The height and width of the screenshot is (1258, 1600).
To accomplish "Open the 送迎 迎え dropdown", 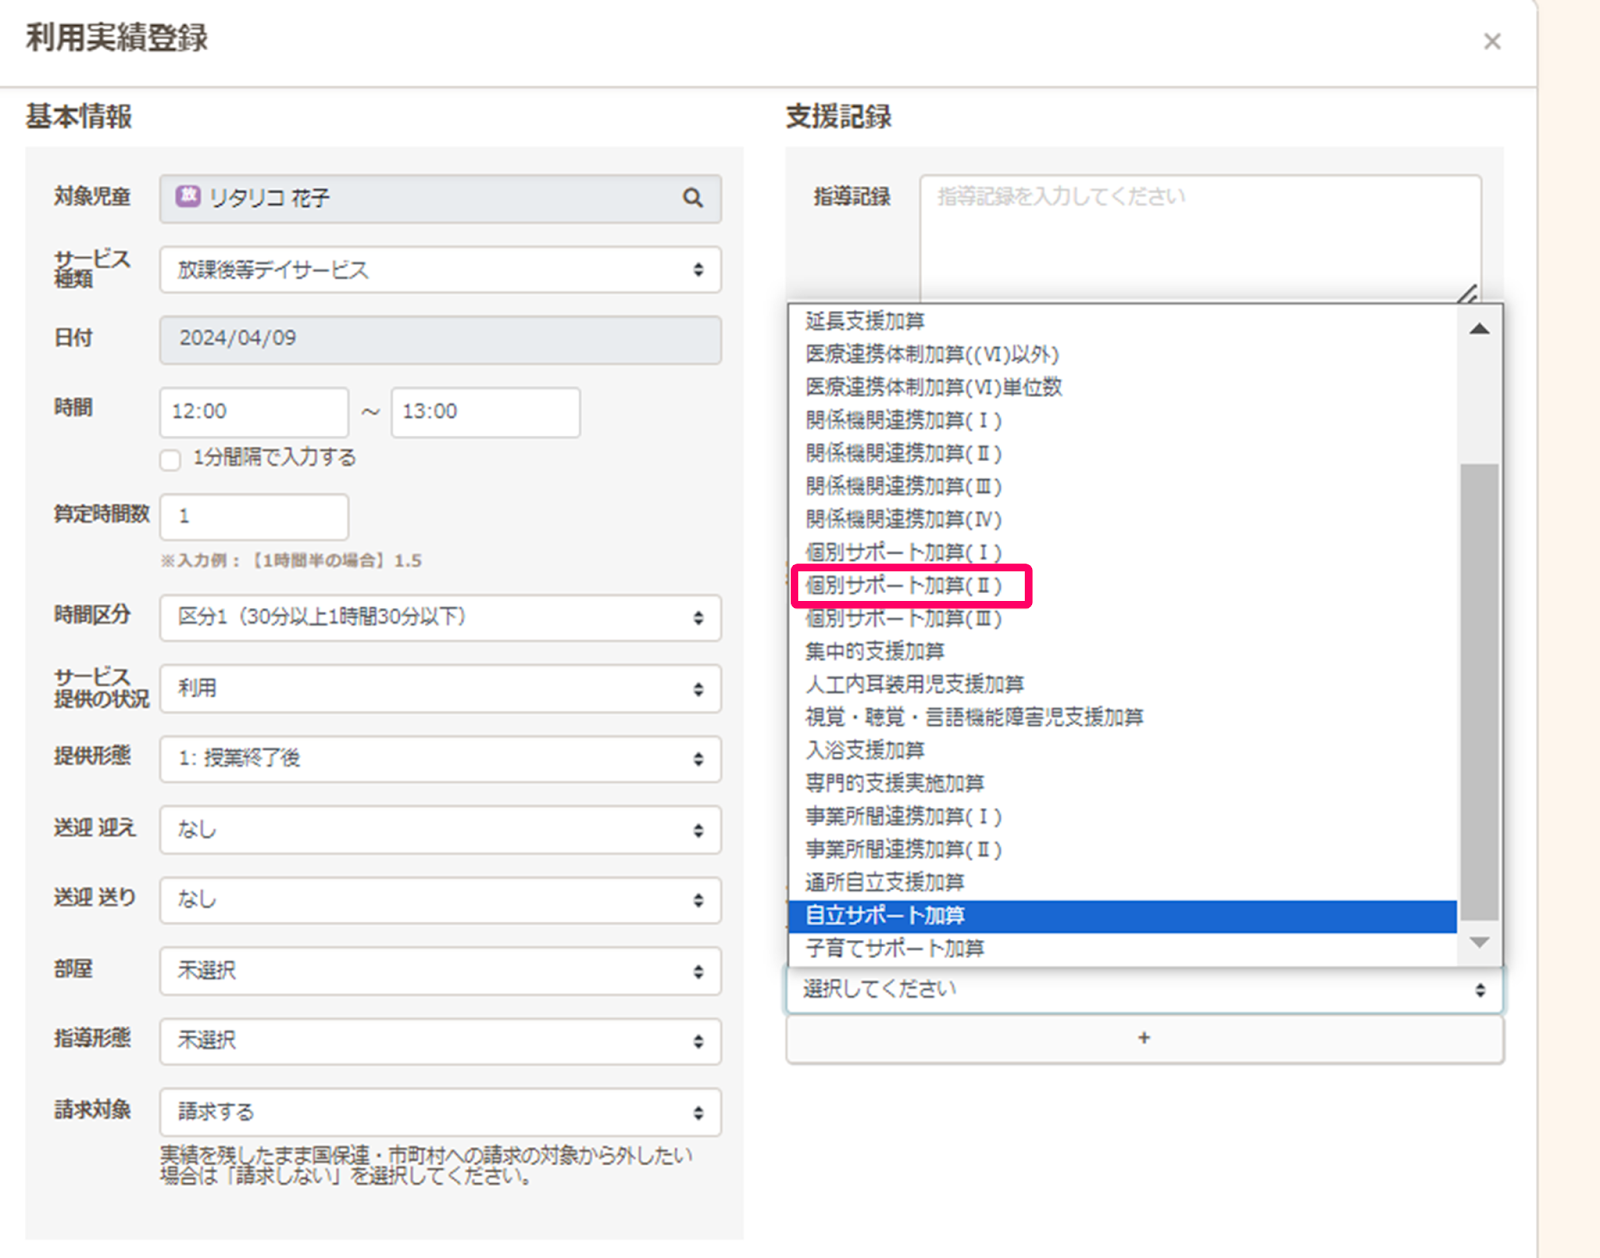I will (440, 830).
